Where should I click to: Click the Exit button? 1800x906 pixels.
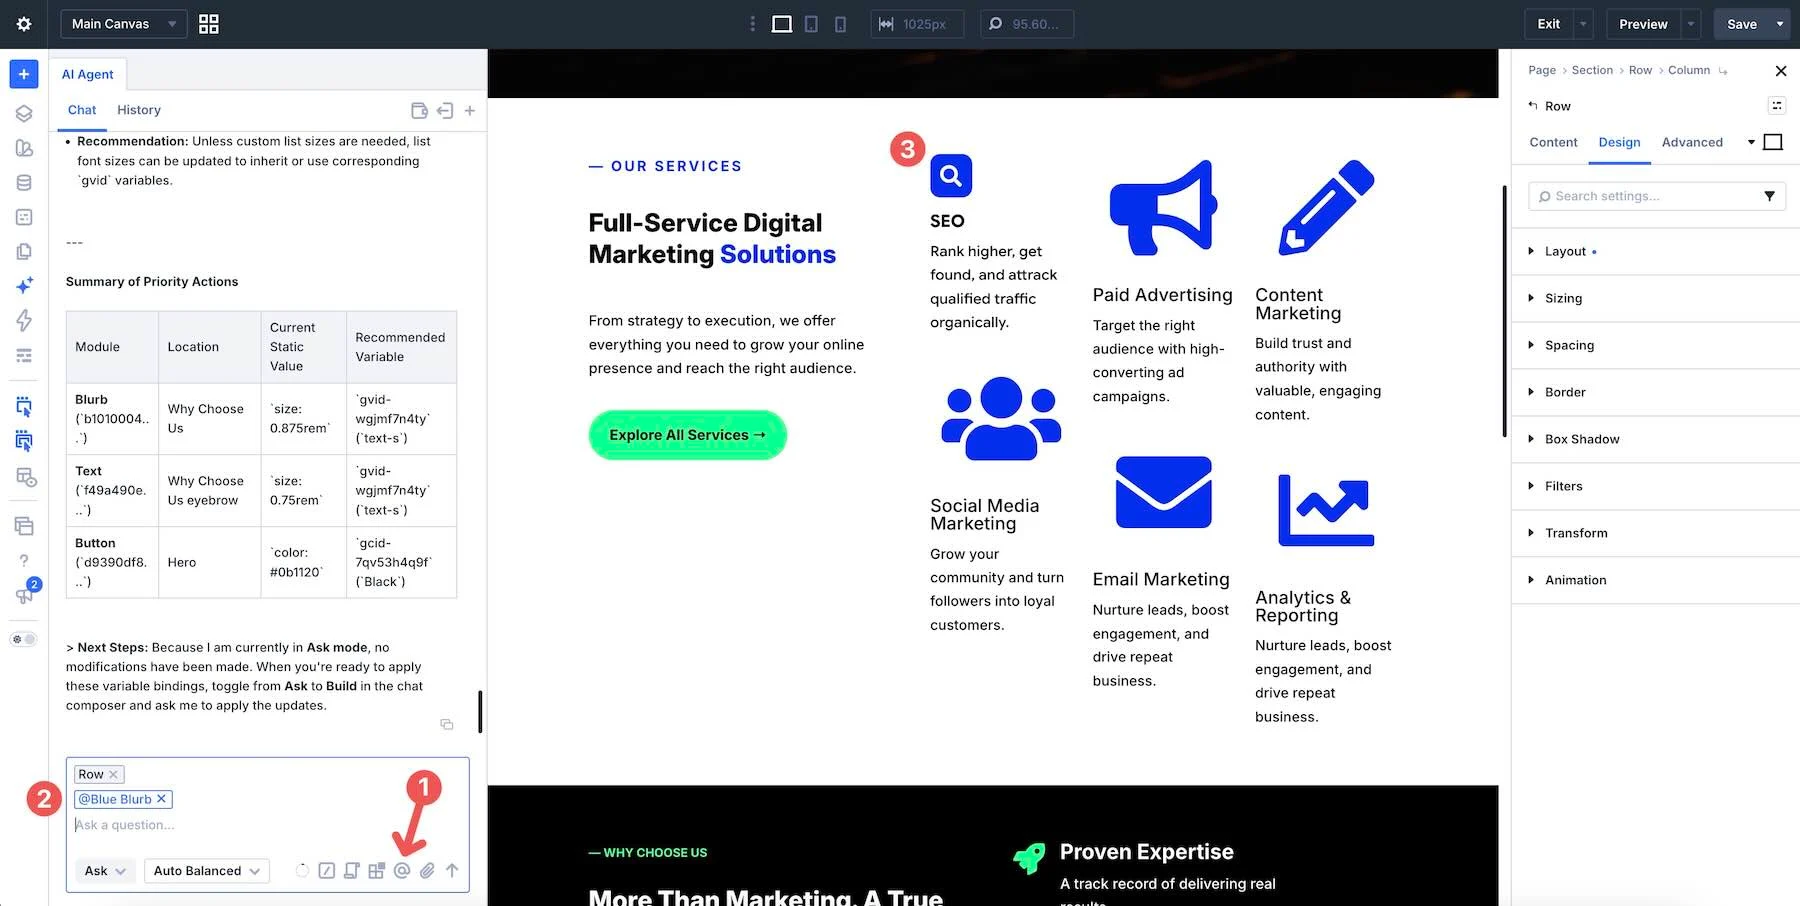click(x=1548, y=24)
